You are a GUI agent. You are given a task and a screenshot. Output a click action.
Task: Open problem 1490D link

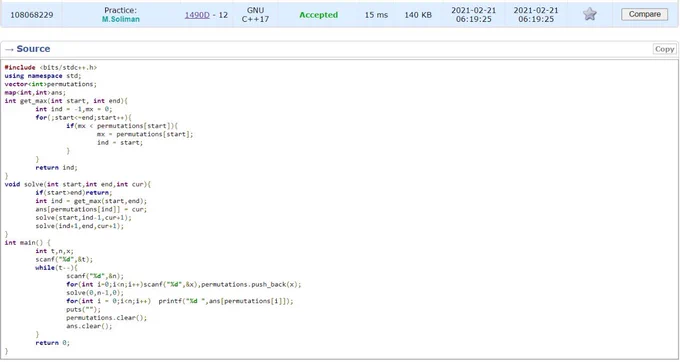click(x=197, y=15)
